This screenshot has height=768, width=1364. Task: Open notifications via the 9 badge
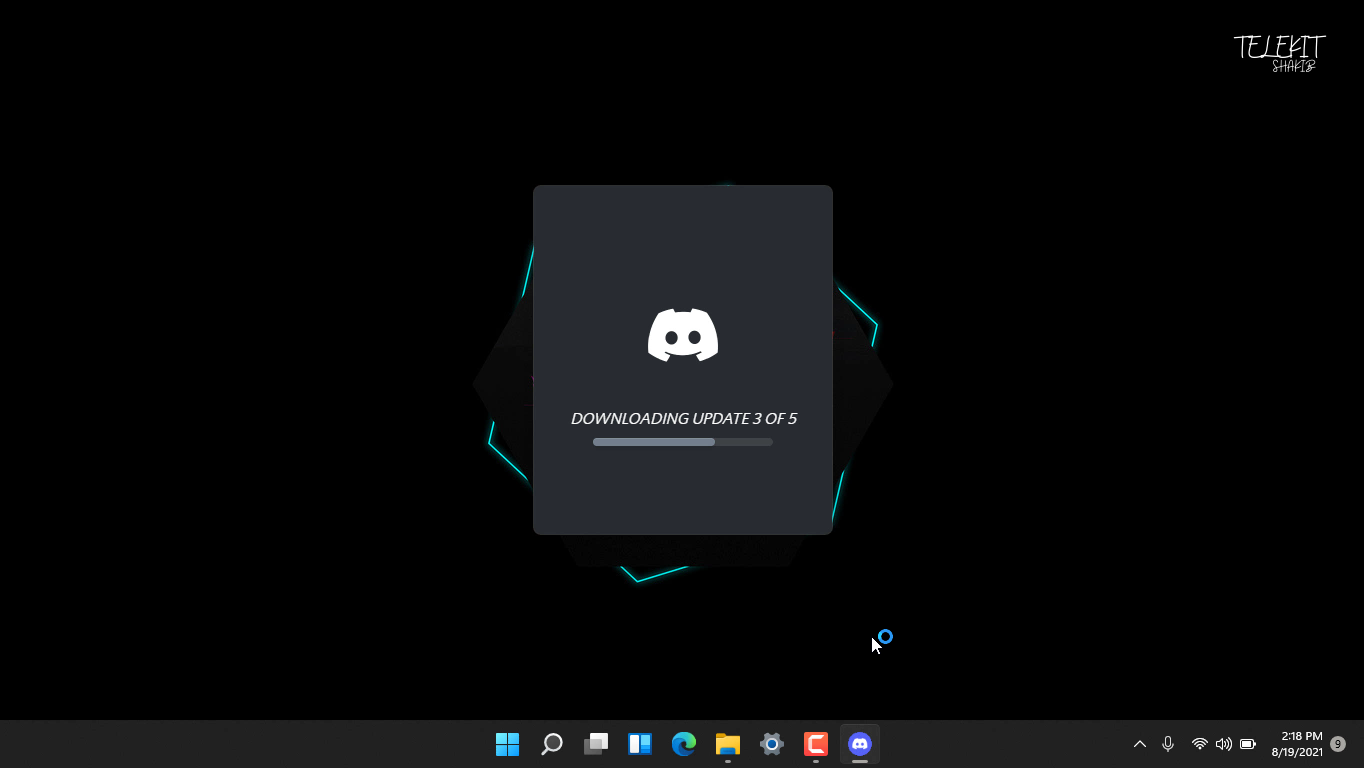[1338, 744]
